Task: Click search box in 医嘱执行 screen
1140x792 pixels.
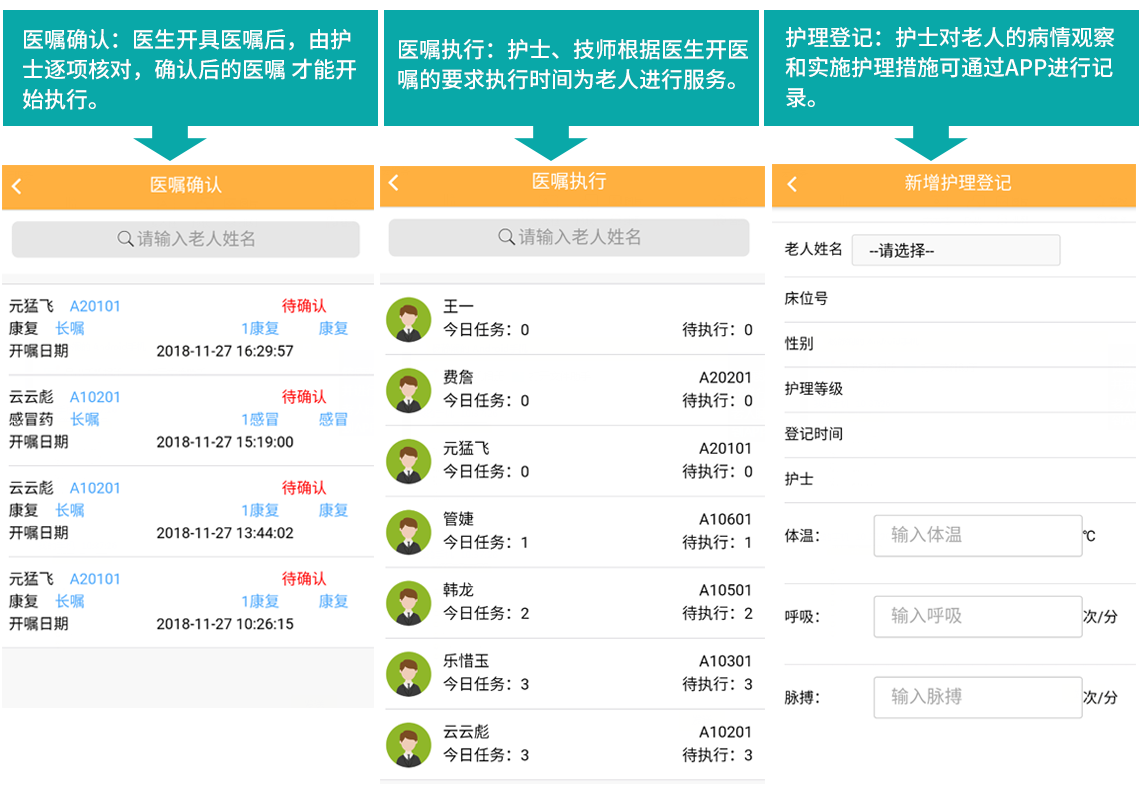Action: point(569,237)
